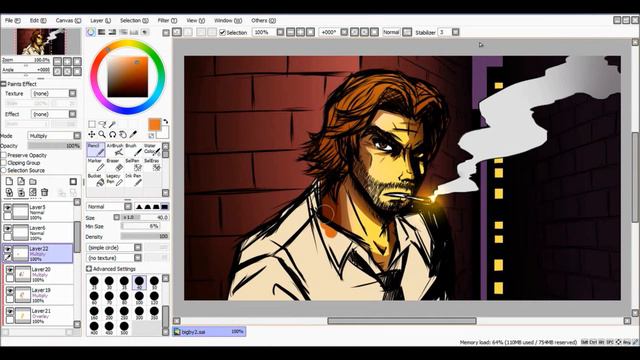Pick the Rotate view tool
The width and height of the screenshot is (640, 360).
112,134
